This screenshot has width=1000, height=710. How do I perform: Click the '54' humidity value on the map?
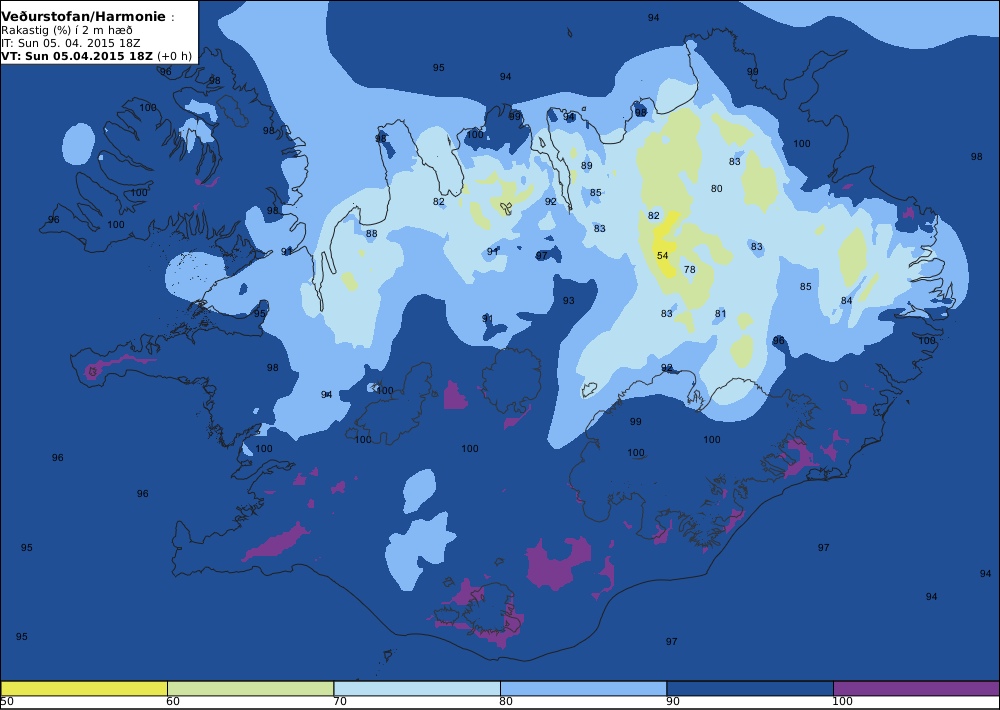pyautogui.click(x=663, y=256)
